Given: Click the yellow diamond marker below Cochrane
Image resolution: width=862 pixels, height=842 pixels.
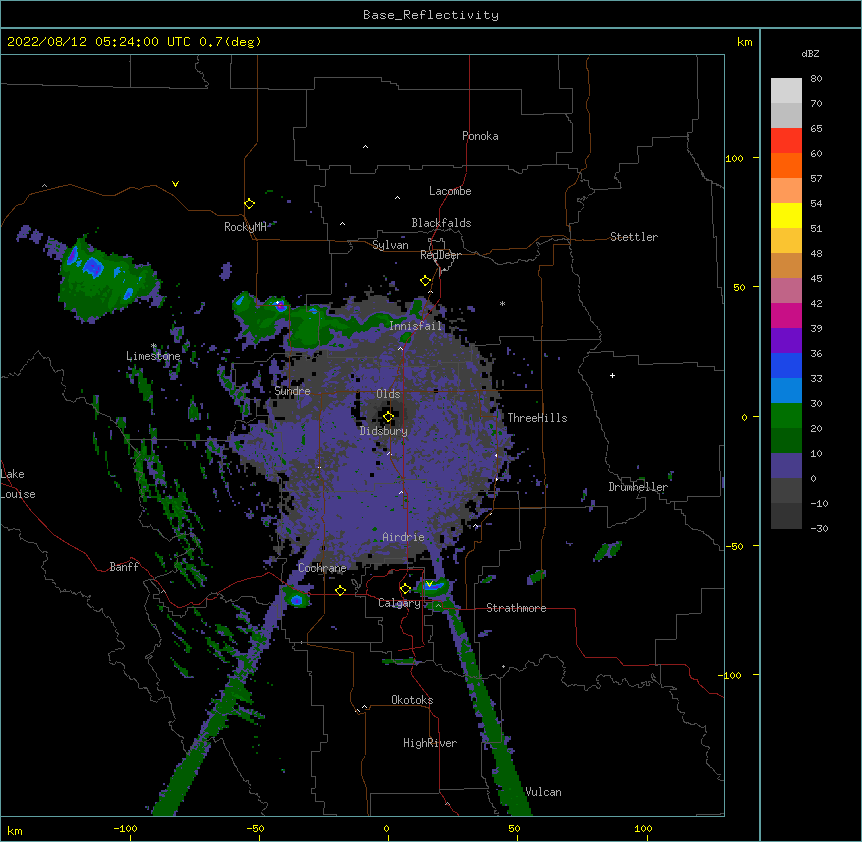Looking at the screenshot, I should click(340, 590).
